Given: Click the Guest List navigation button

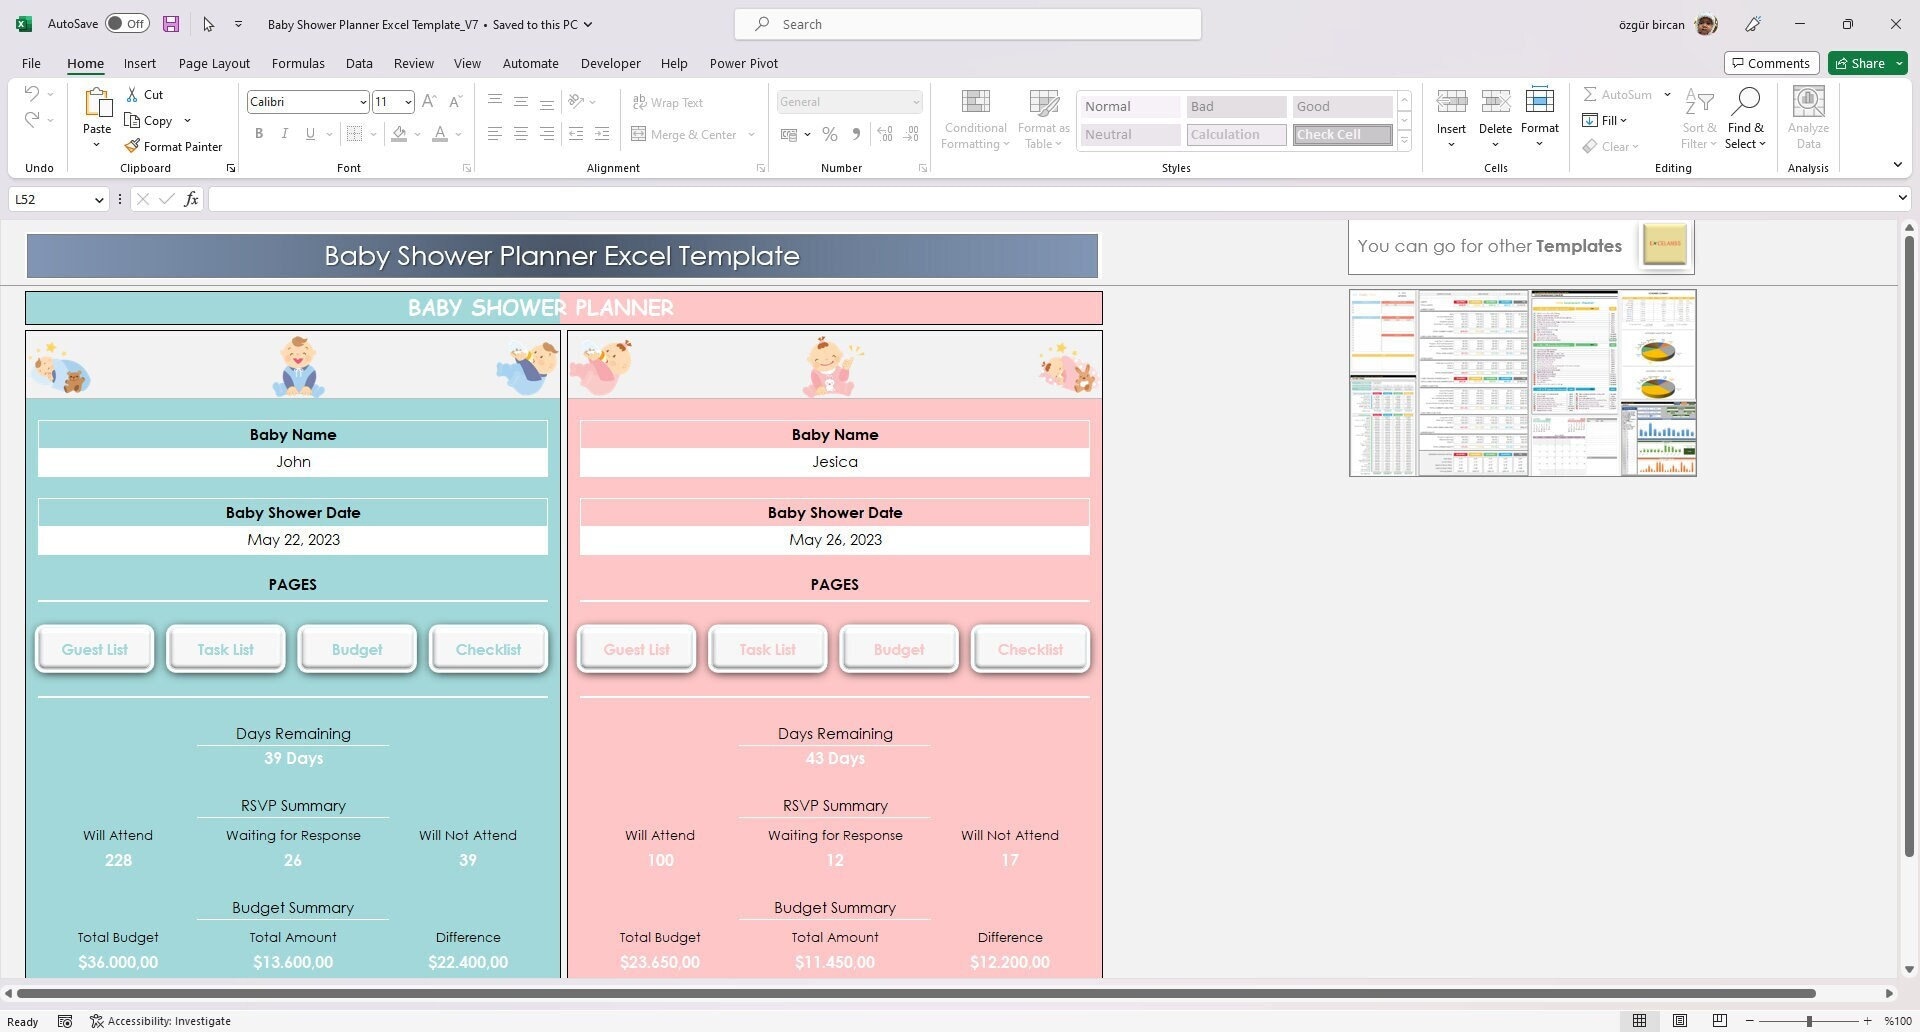Looking at the screenshot, I should tap(94, 648).
